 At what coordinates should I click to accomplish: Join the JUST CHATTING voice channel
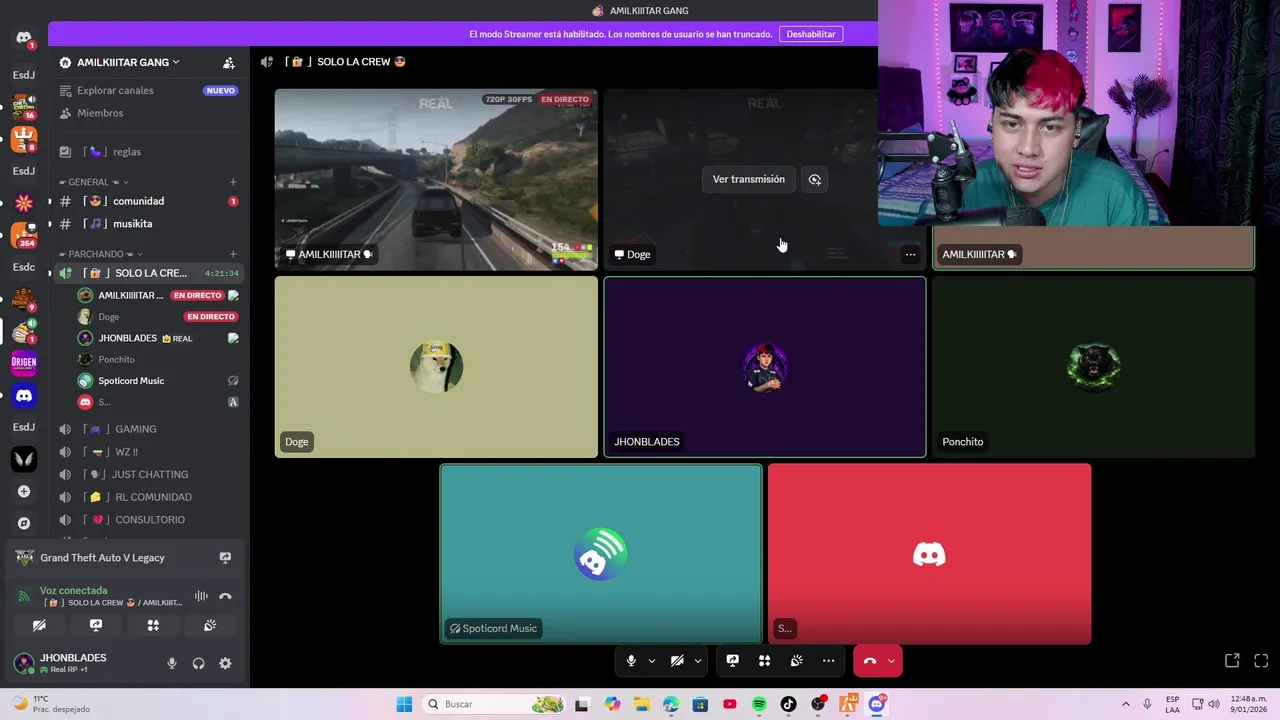pos(148,474)
